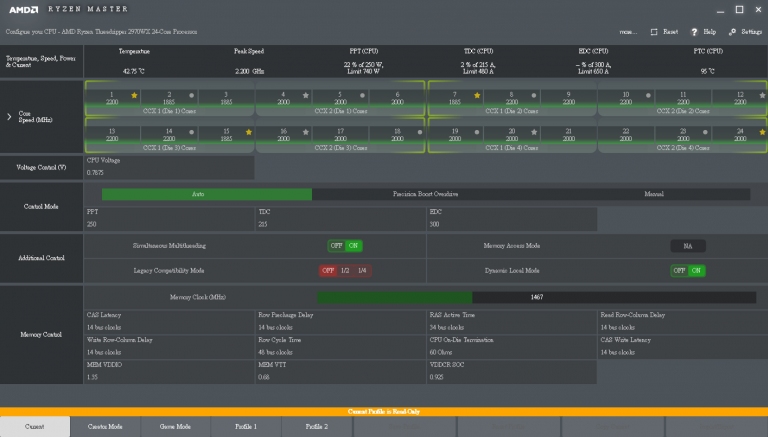
Task: Click the MEM VDDIO field
Action: (169, 371)
